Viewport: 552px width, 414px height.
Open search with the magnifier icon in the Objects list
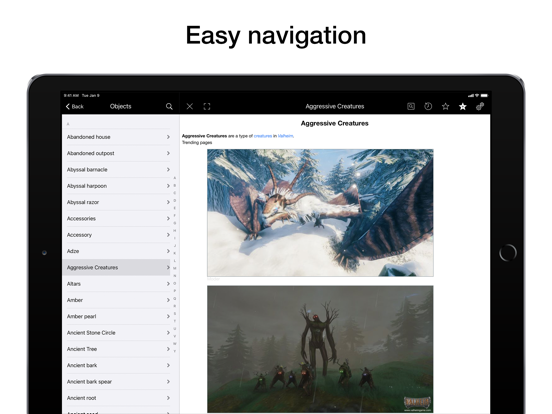point(169,106)
